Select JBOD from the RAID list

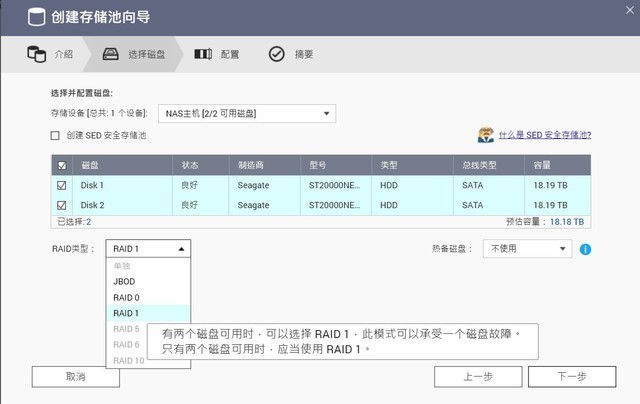[x=148, y=282]
